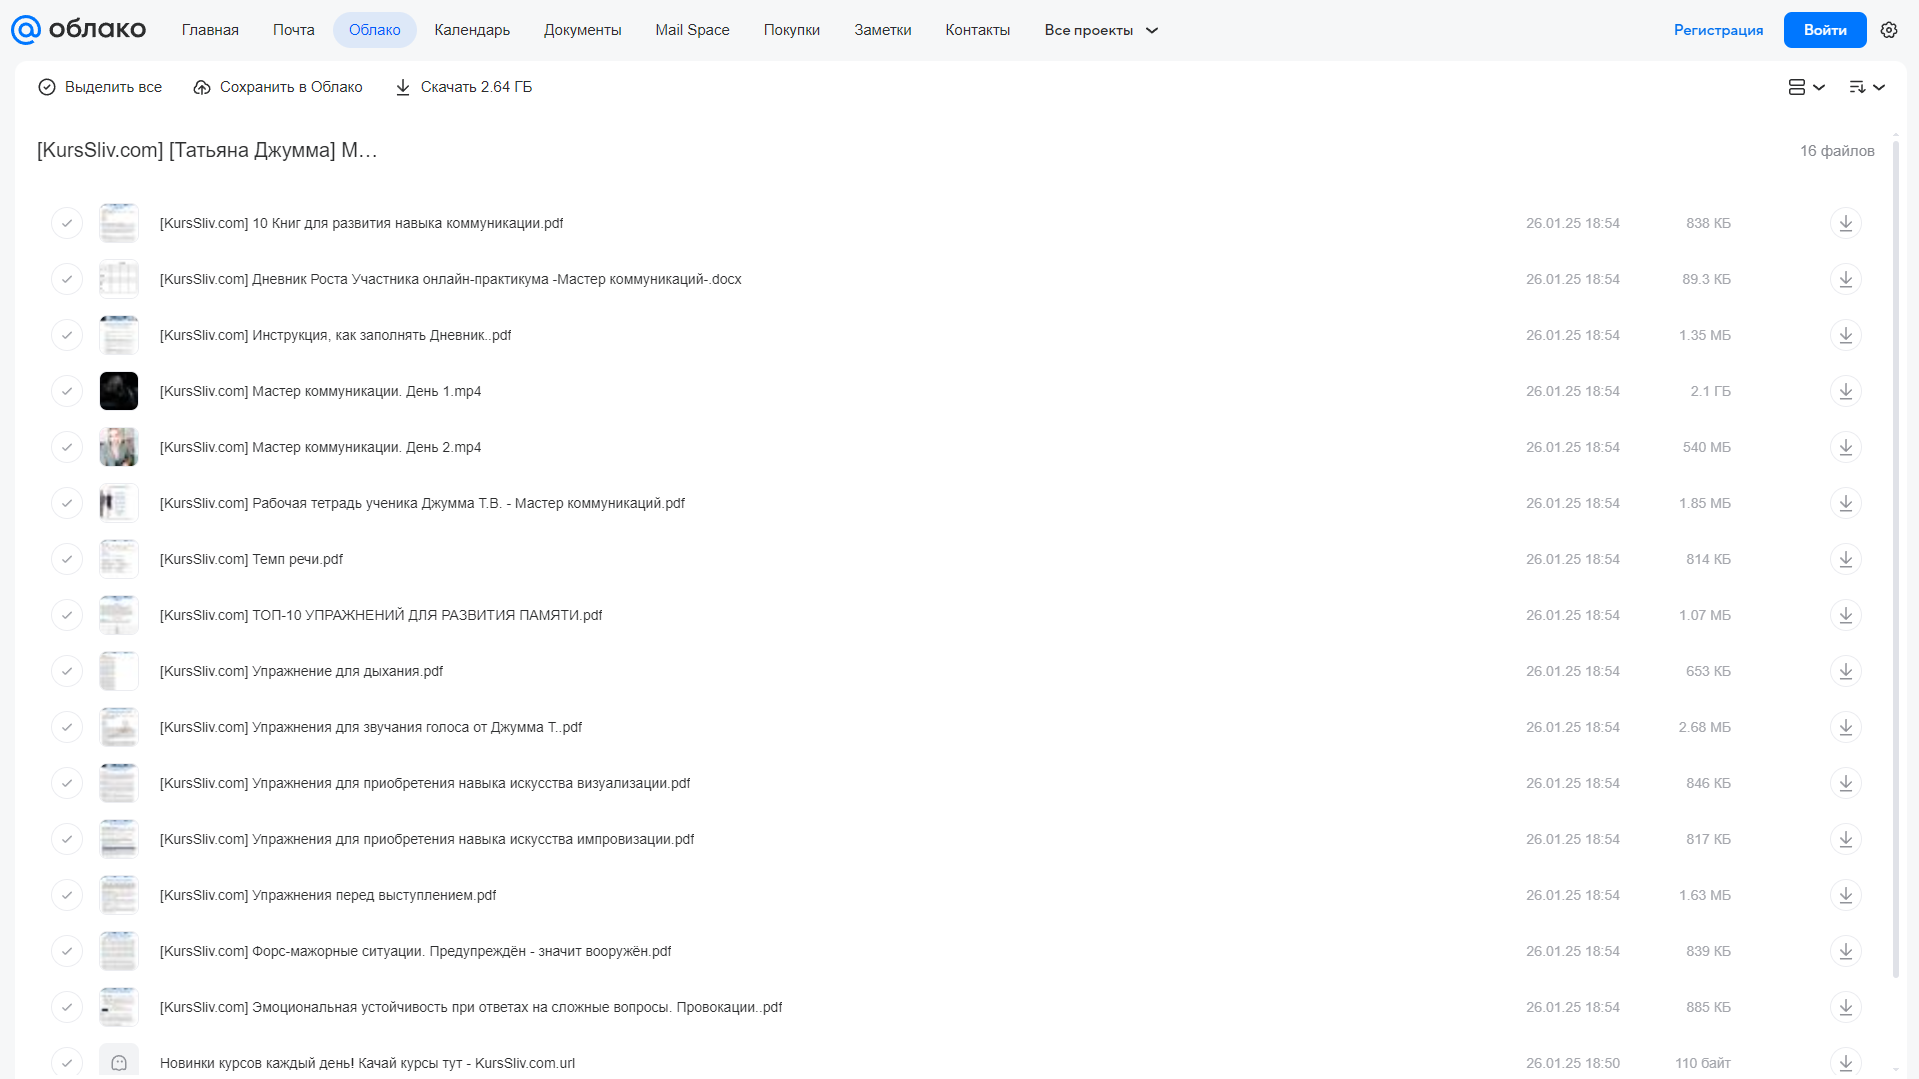Click the vertical scrollbar of the file list

coord(1895,558)
